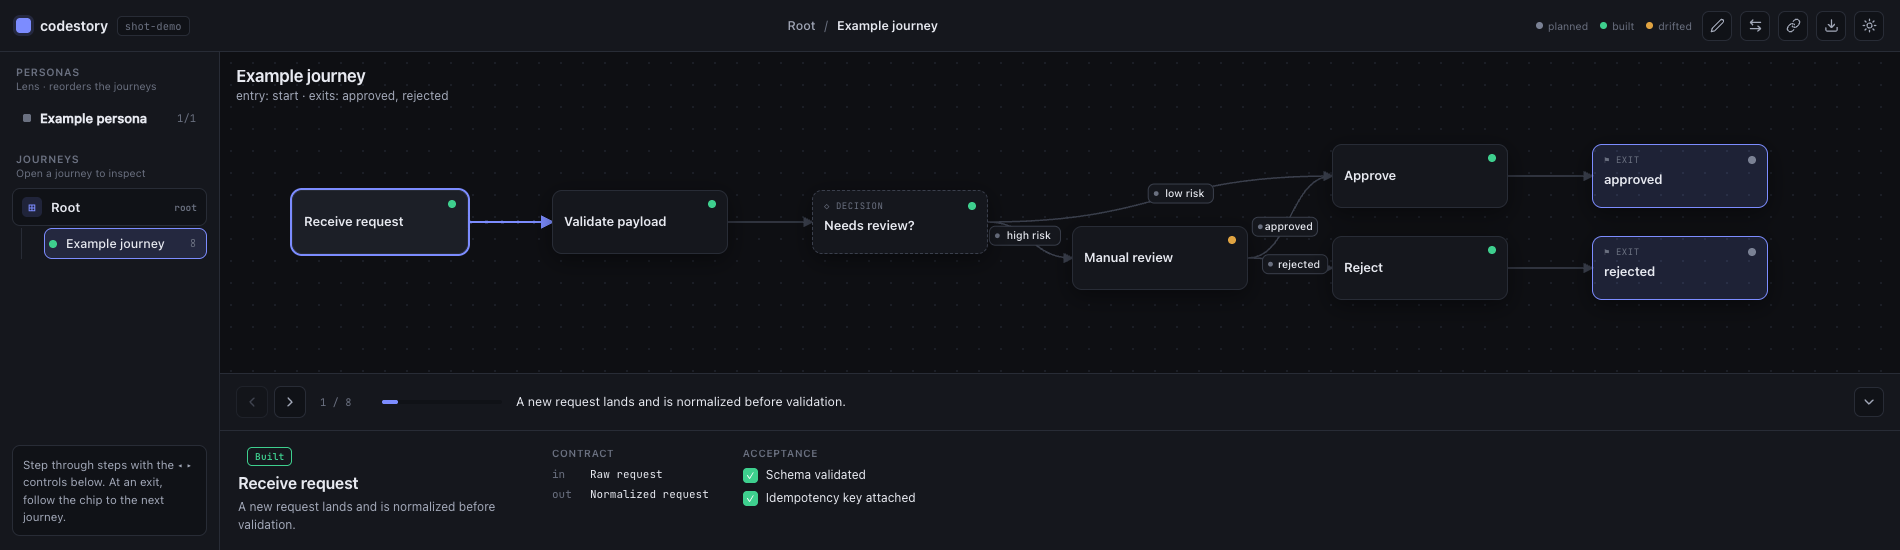Click the CONTRACT section label
Viewport: 1900px width, 550px height.
(583, 454)
